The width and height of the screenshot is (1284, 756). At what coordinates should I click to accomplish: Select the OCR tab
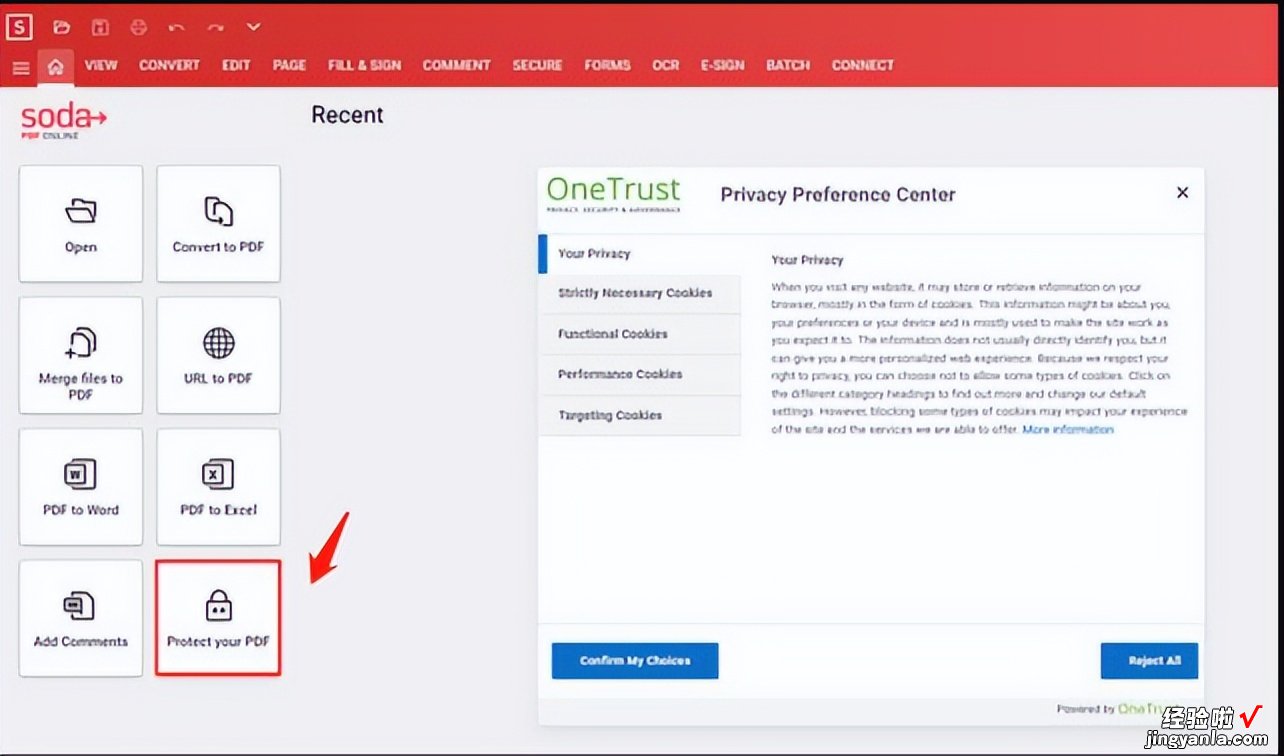click(x=665, y=65)
